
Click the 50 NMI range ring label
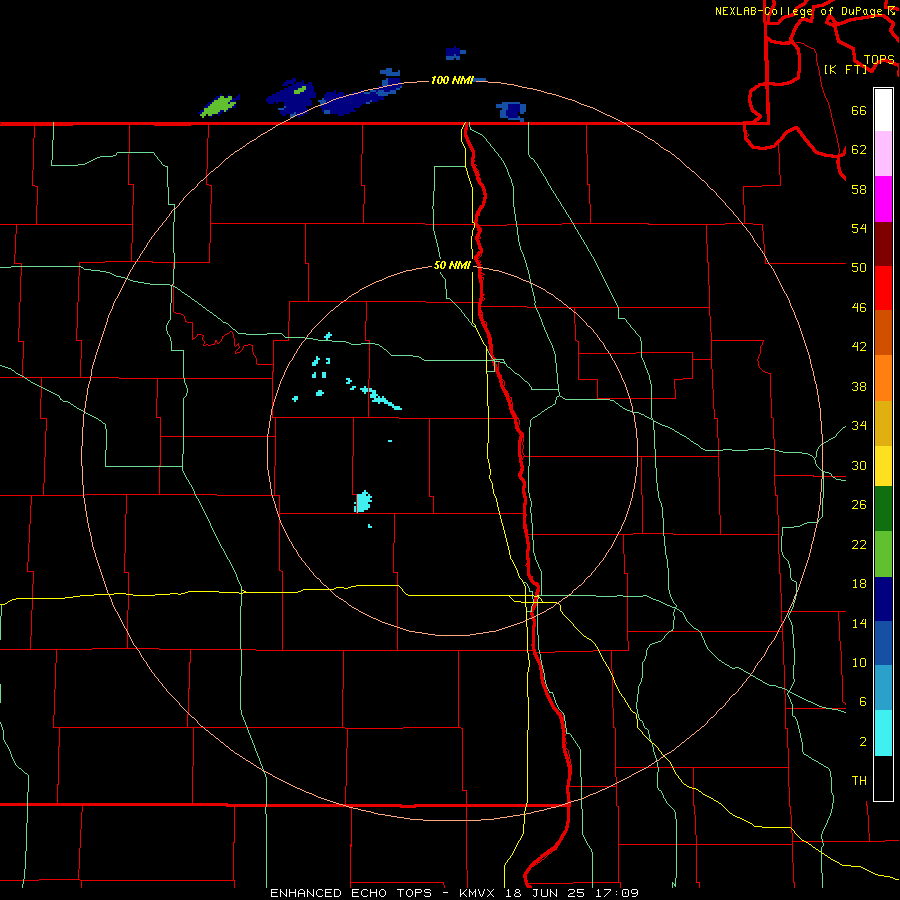[452, 265]
